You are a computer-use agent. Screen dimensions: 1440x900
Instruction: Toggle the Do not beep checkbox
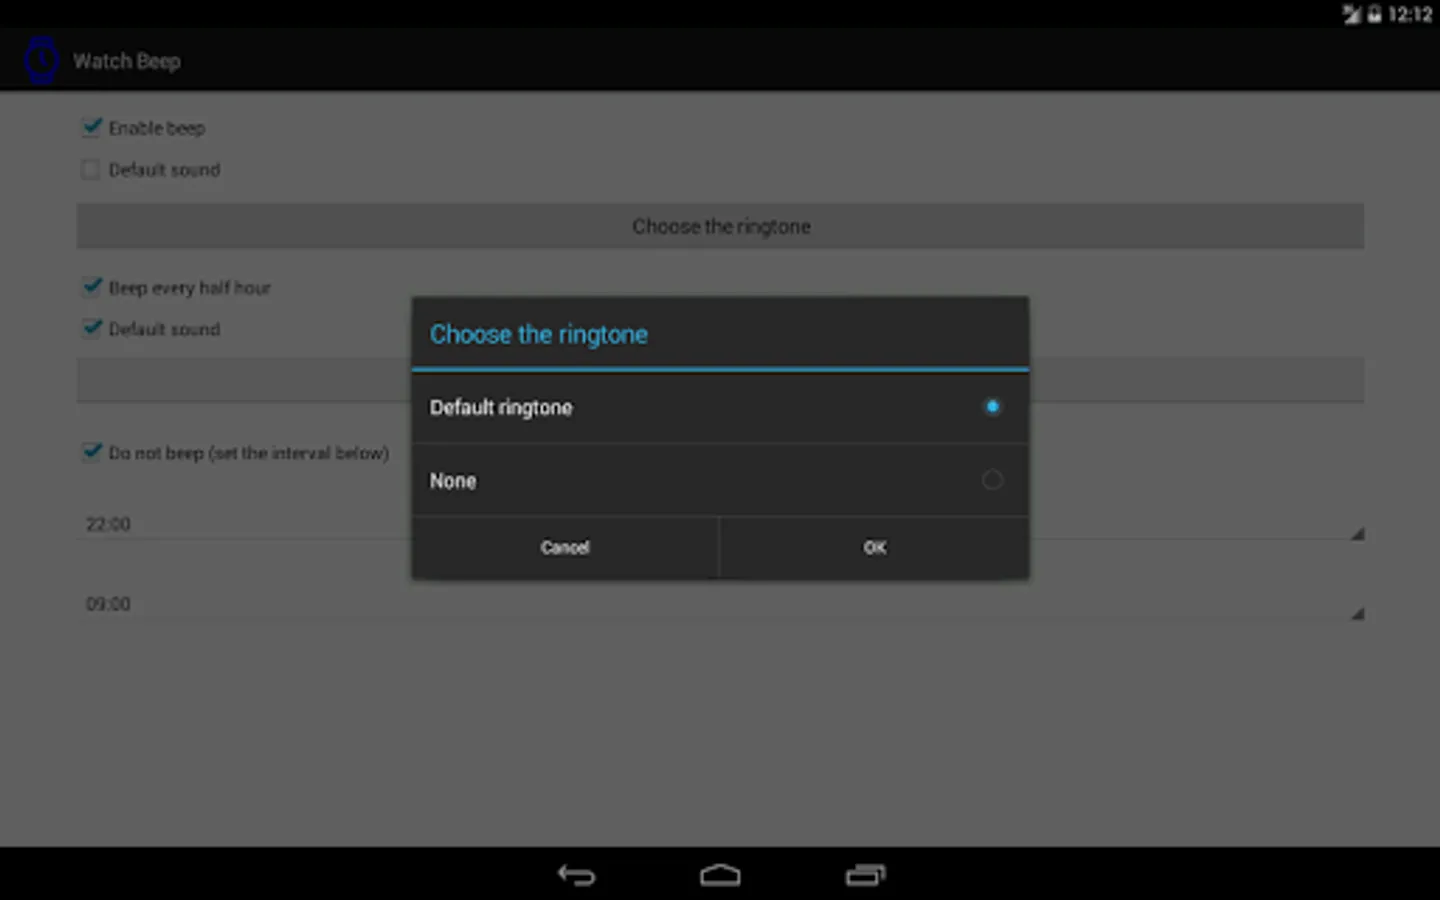pyautogui.click(x=92, y=452)
